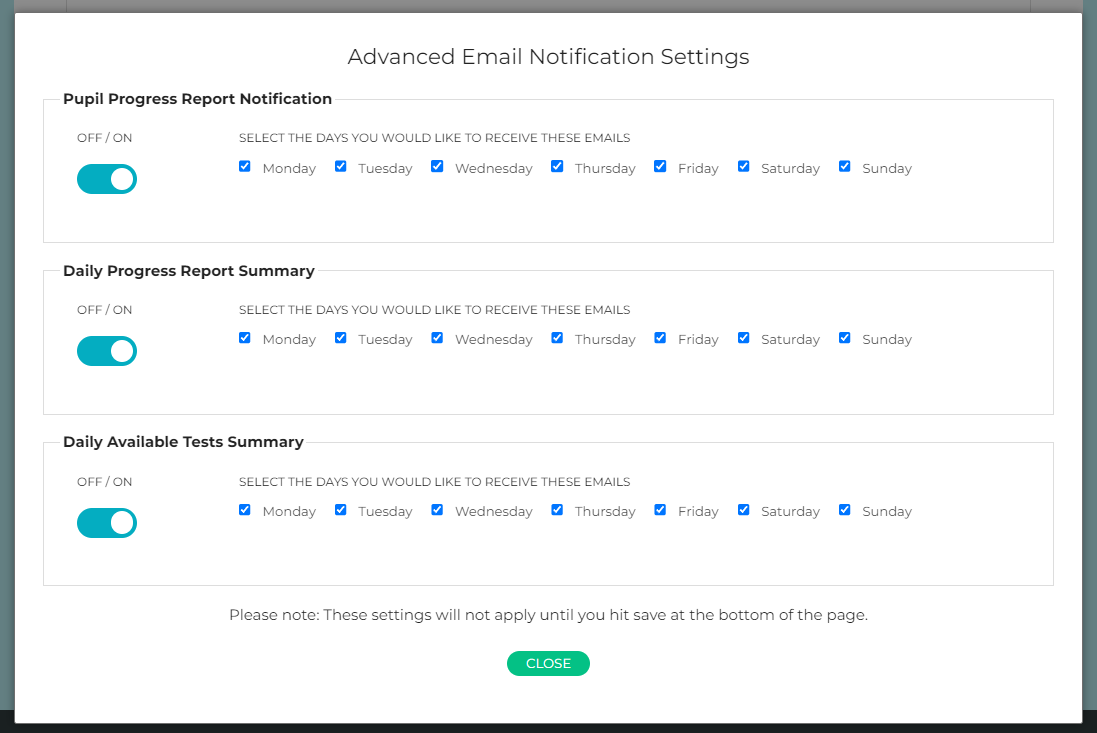Viewport: 1097px width, 733px height.
Task: Uncheck Friday for Daily Available Tests Summary
Action: pyautogui.click(x=660, y=509)
